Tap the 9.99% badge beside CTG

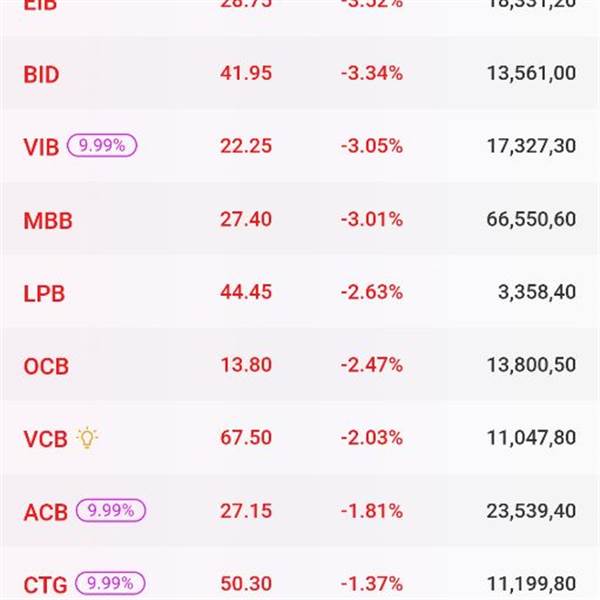(110, 583)
